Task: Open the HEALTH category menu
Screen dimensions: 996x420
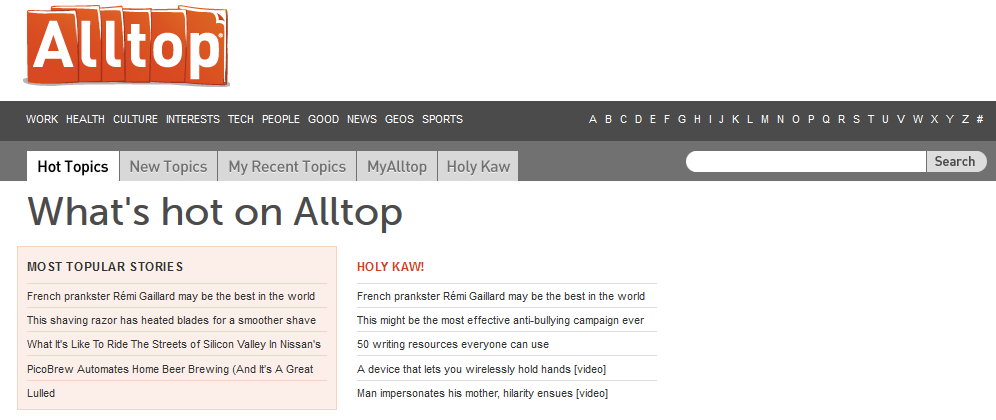Action: [x=85, y=119]
